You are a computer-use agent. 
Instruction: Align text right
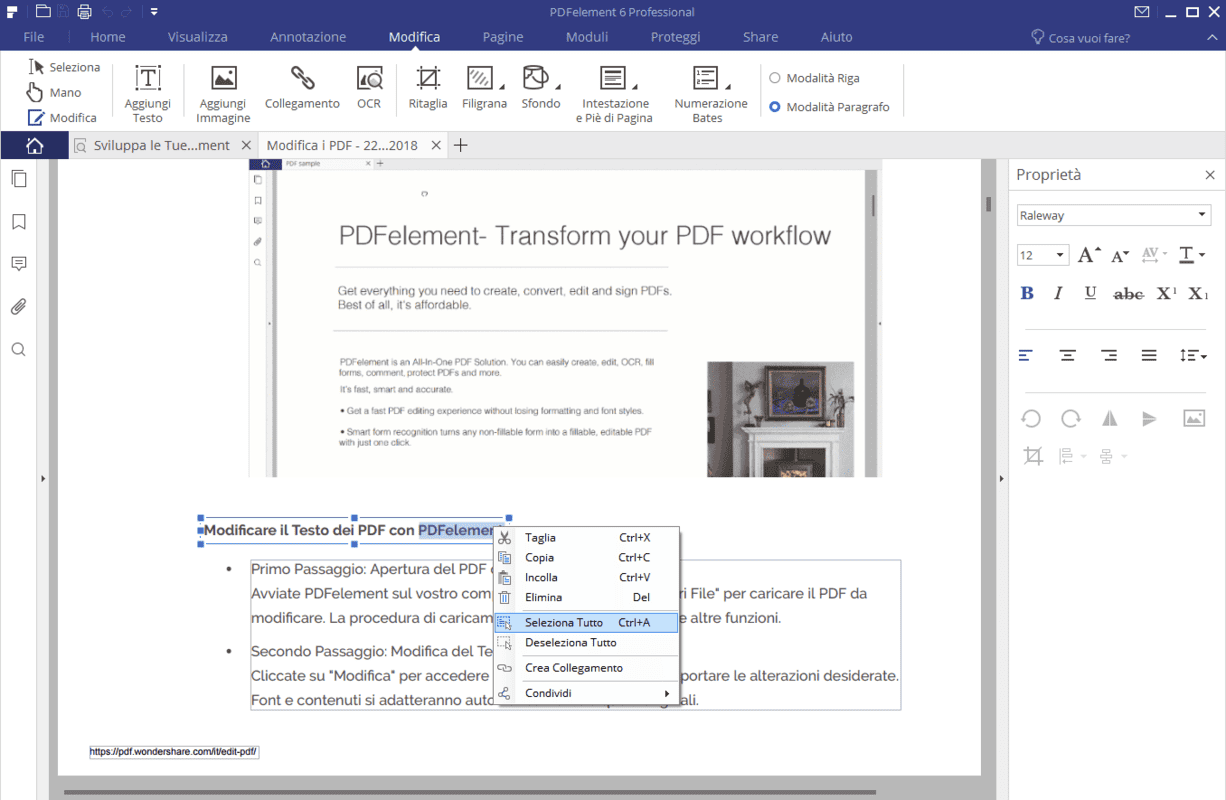coord(1109,355)
